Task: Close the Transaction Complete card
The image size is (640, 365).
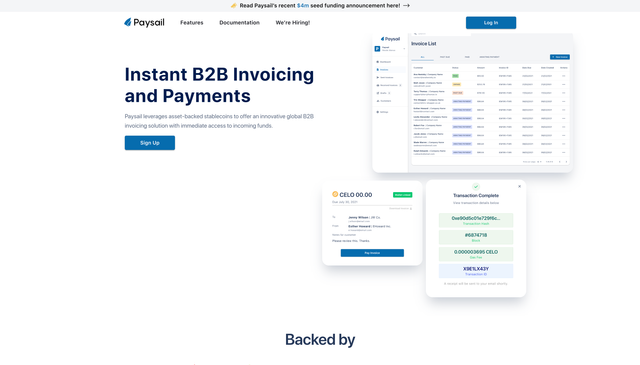Action: click(x=519, y=187)
